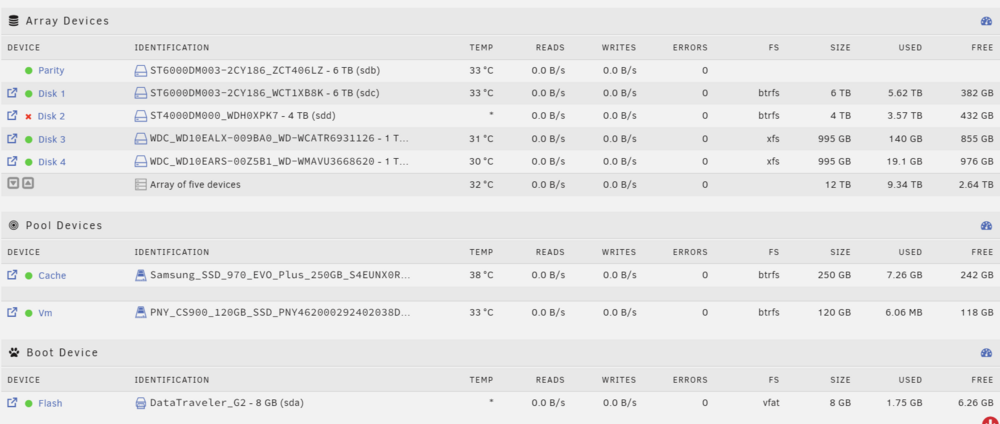Screen dimensions: 1000x424
Task: Click Cache green status indicator
Action: pyautogui.click(x=29, y=276)
